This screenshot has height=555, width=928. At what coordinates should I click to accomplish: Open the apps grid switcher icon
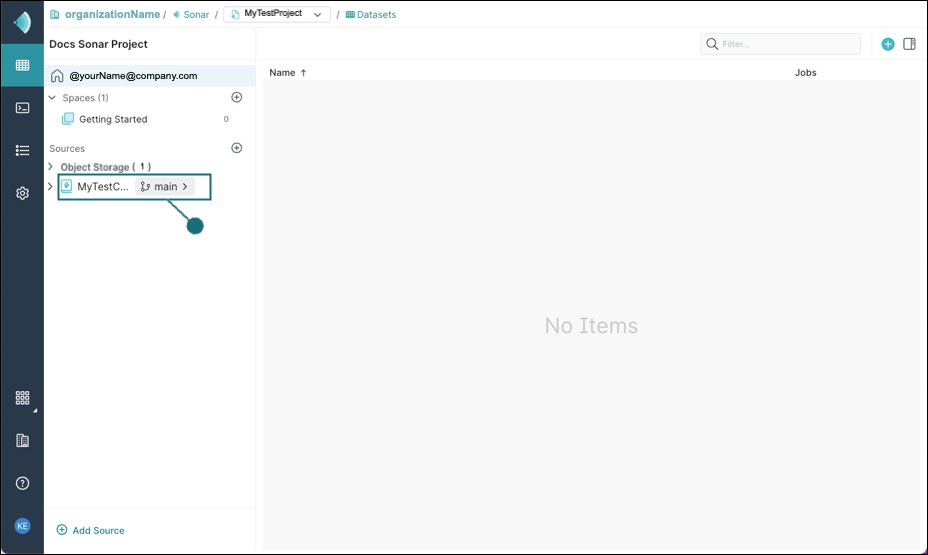pos(22,397)
